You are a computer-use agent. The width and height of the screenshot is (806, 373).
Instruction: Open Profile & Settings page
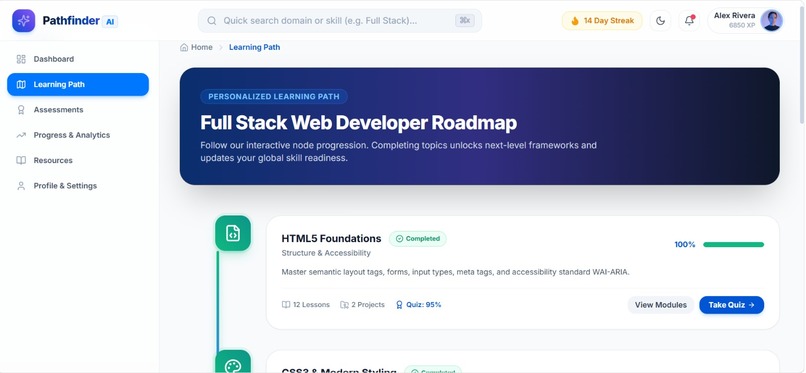tap(78, 186)
